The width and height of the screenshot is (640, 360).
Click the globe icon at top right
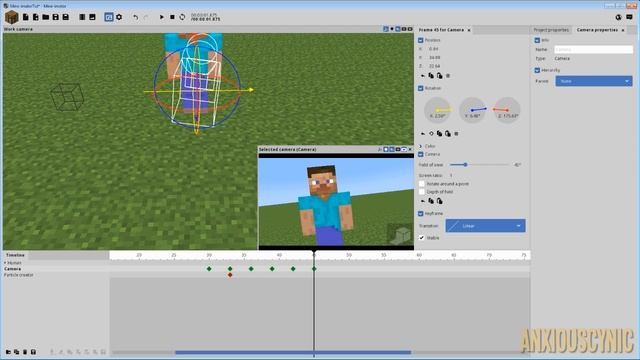pos(618,17)
